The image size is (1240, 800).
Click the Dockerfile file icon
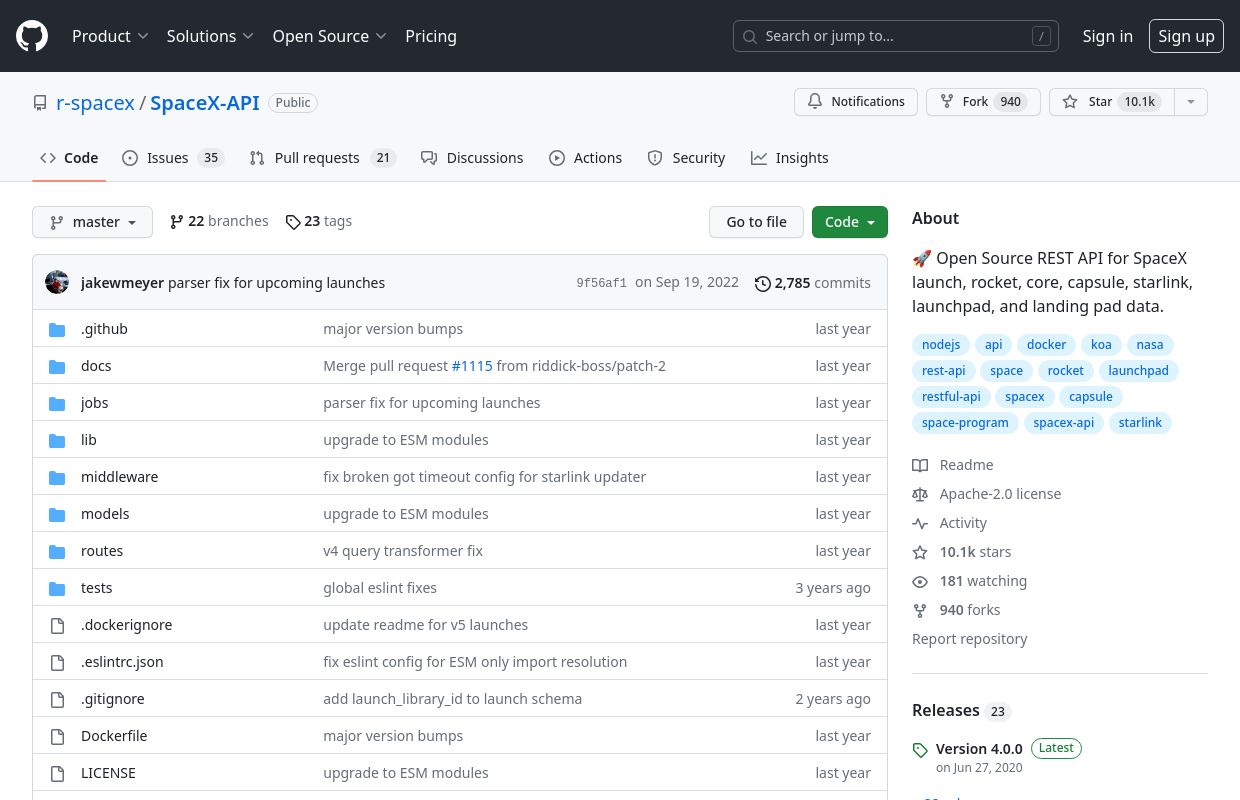(58, 736)
